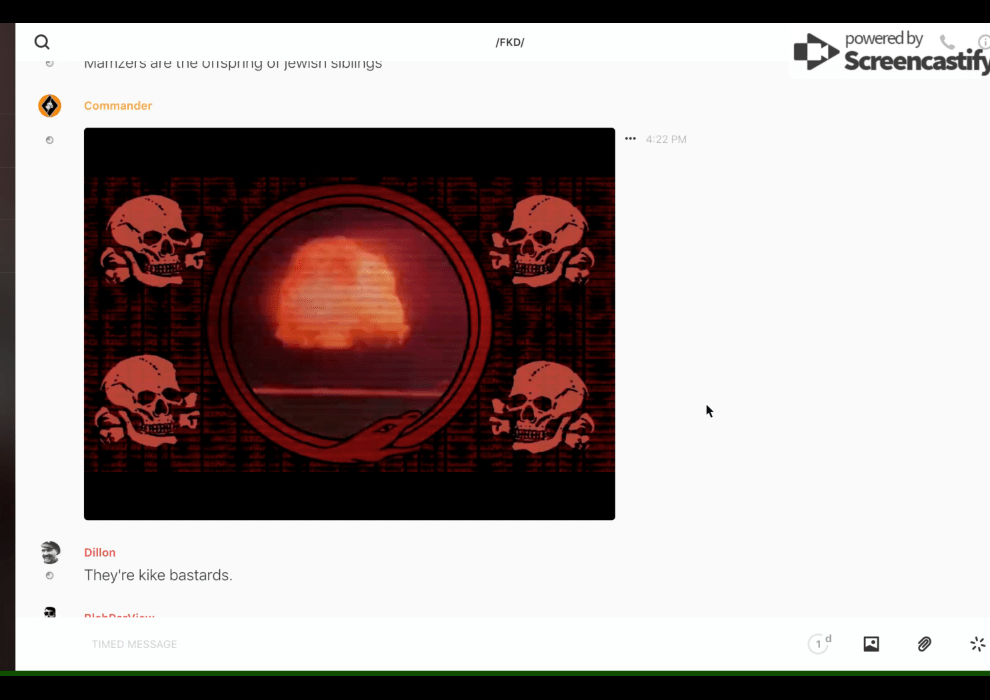The width and height of the screenshot is (990, 700).
Task: Click the partially visible avatar at bottom
Action: (50, 612)
